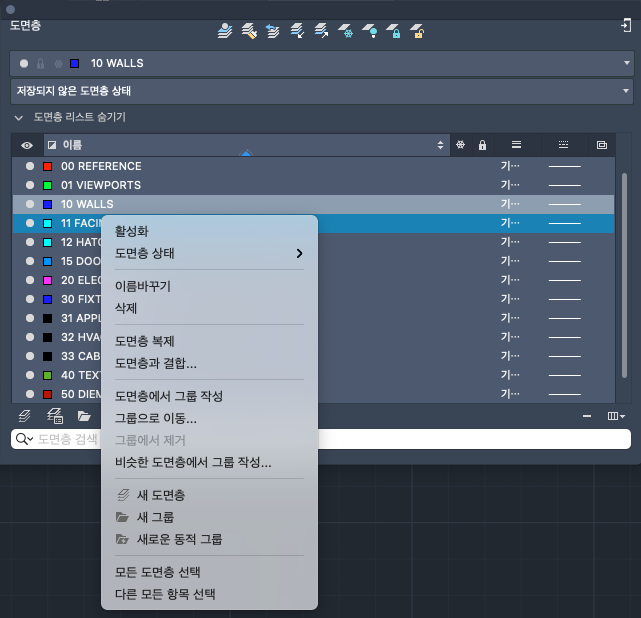Click the green color swatch of 01 VIEWPORTS

(47, 185)
